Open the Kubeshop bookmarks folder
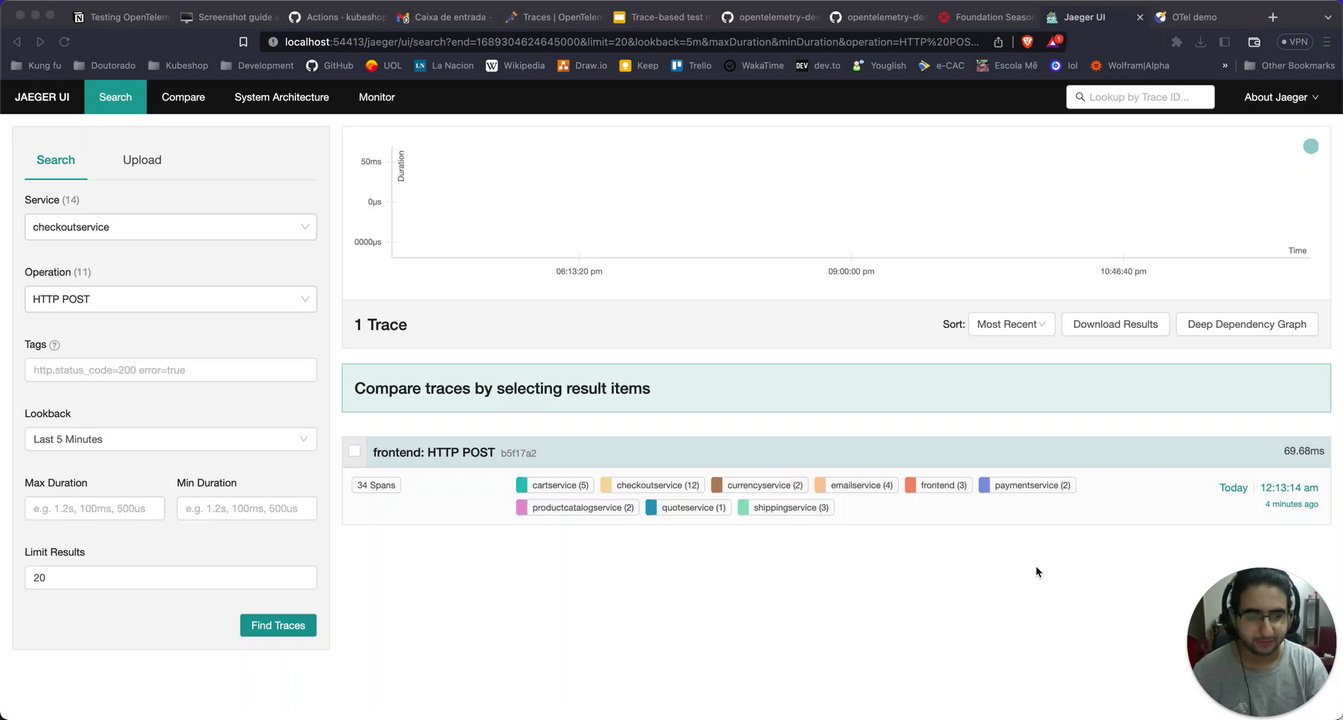This screenshot has width=1343, height=720. click(178, 65)
